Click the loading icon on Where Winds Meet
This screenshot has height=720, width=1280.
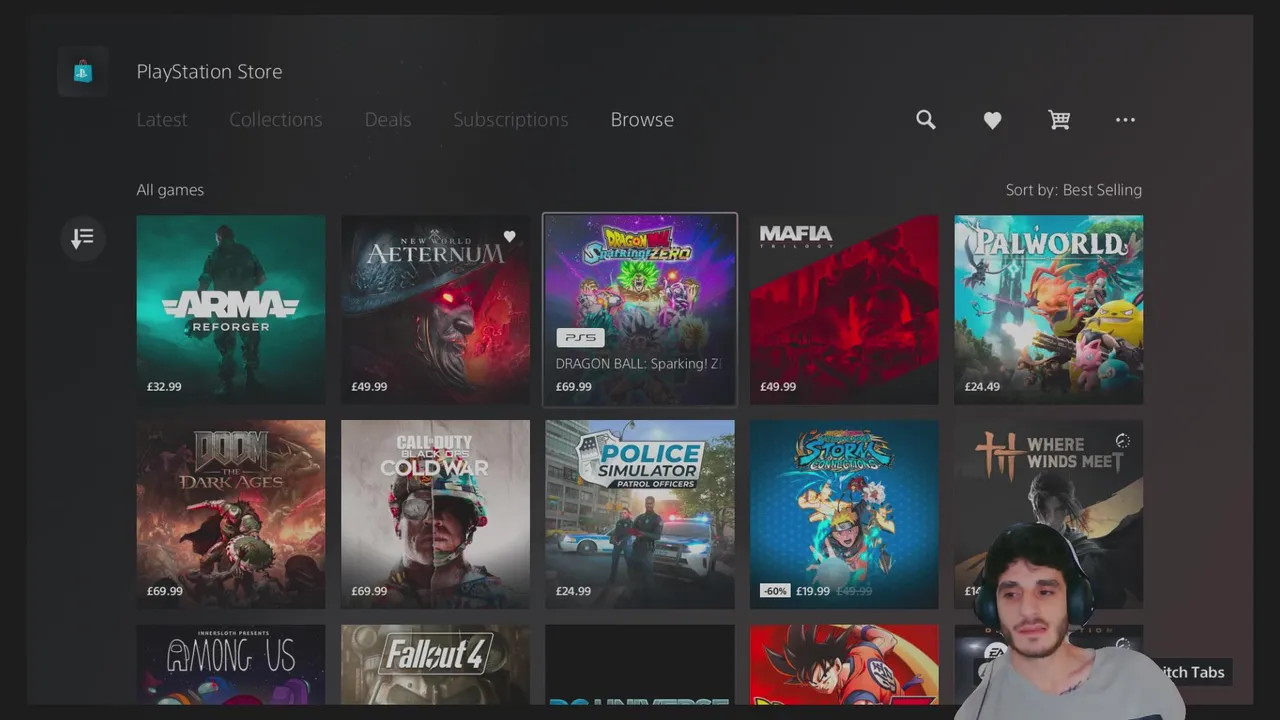click(1123, 441)
